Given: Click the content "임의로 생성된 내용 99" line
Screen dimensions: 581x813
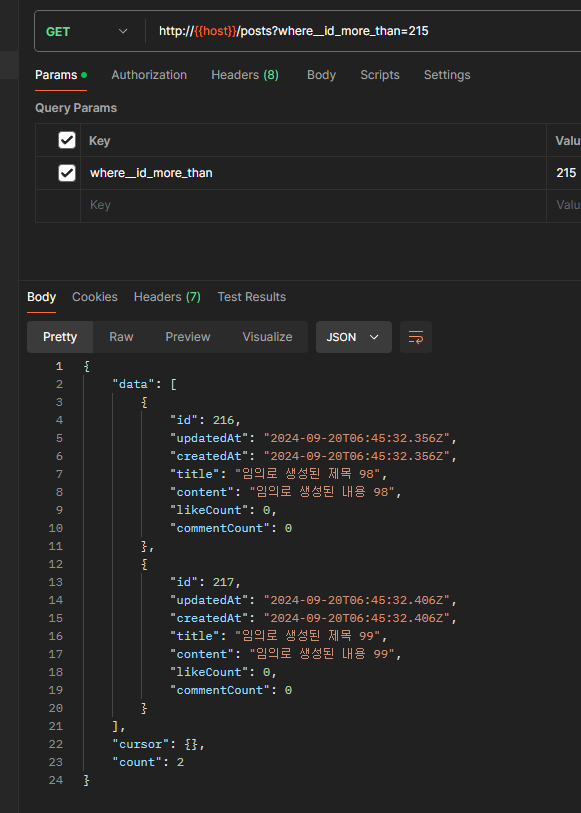Looking at the screenshot, I should [x=286, y=654].
